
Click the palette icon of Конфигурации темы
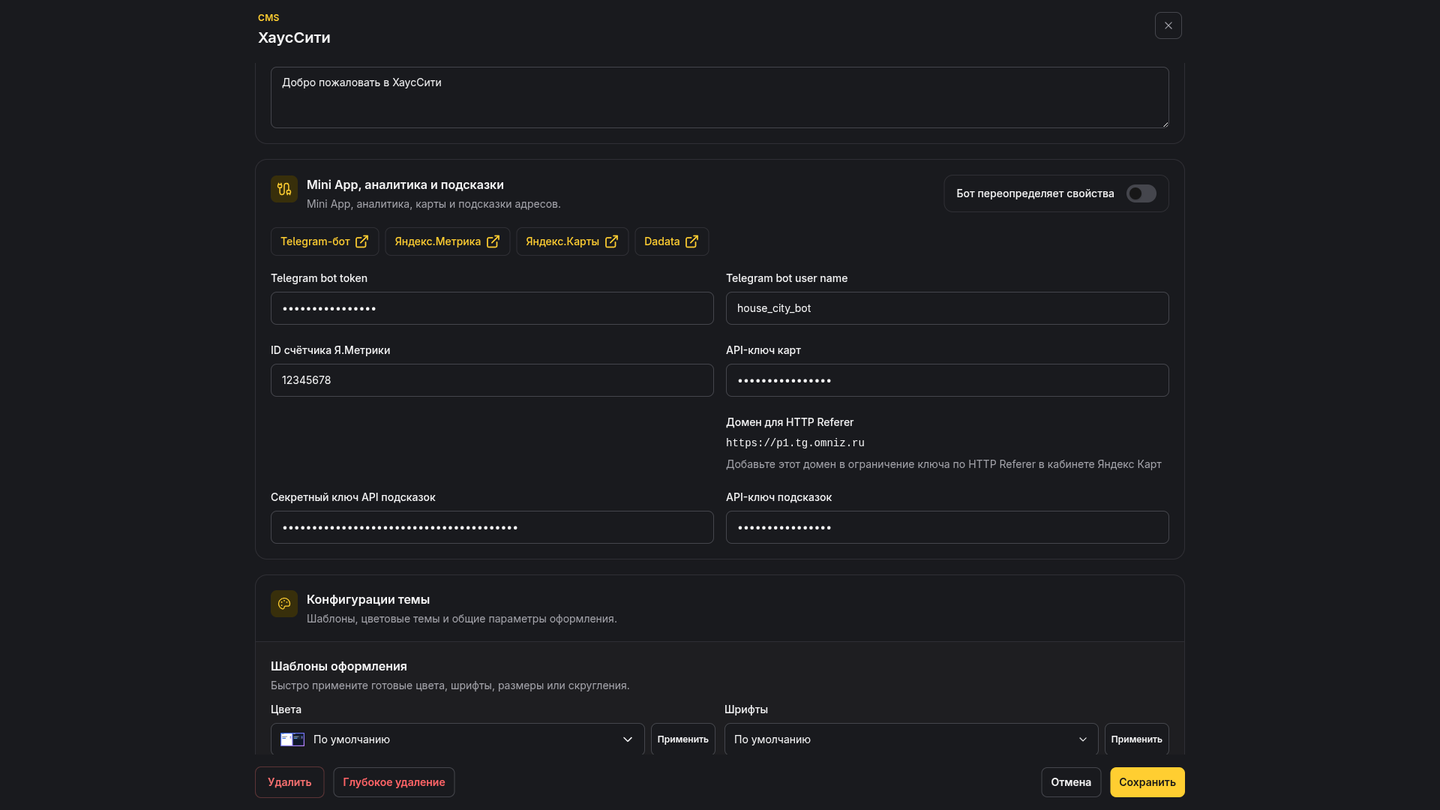point(284,604)
